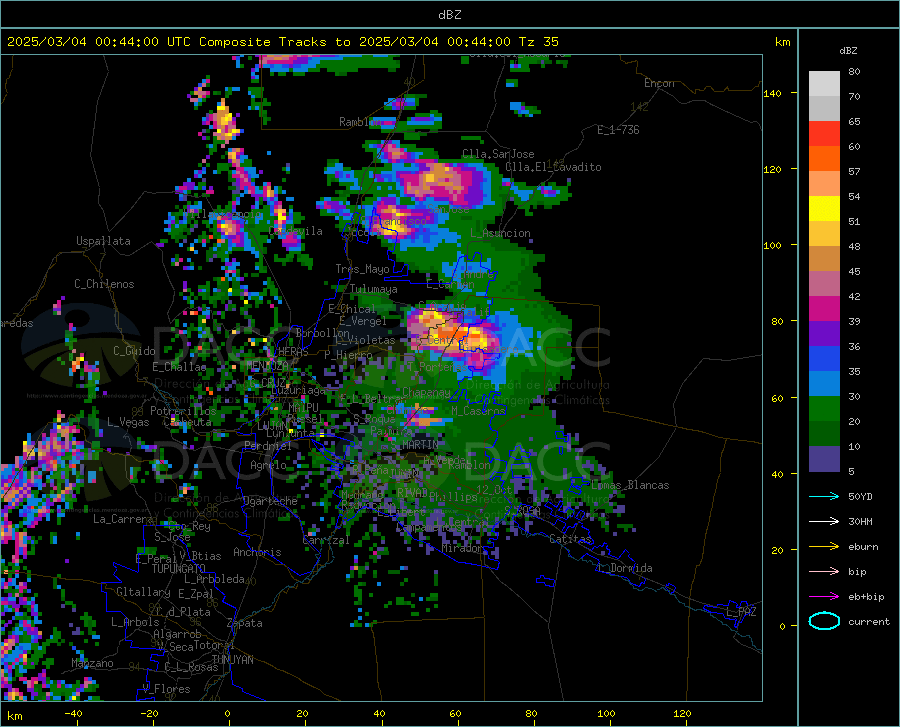Image resolution: width=900 pixels, height=727 pixels.
Task: Click the light gray 80 dBZ color swatch
Action: [824, 83]
